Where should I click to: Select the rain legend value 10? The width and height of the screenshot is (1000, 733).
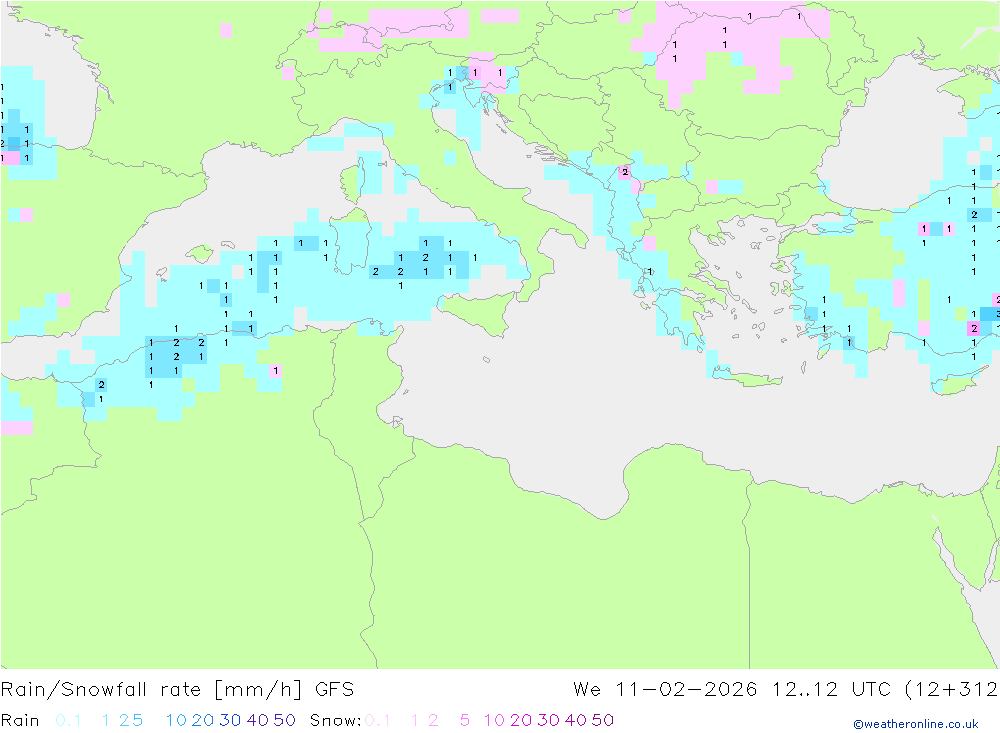176,720
